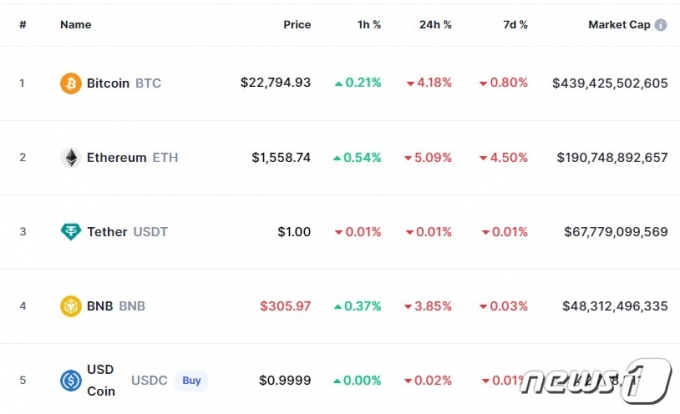Sort by the 1h % column header
The width and height of the screenshot is (680, 414).
369,25
